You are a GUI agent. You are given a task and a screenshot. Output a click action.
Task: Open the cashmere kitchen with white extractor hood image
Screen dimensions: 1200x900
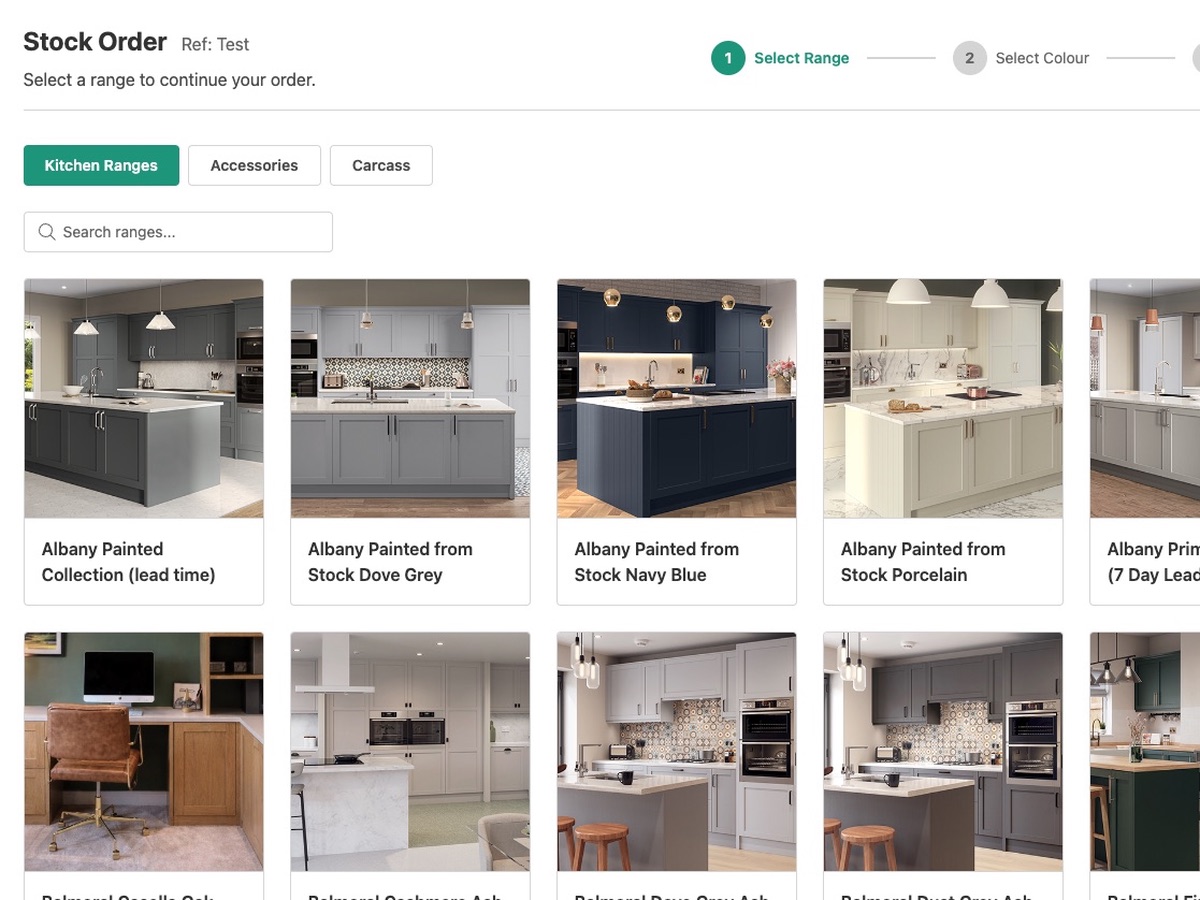click(x=410, y=751)
